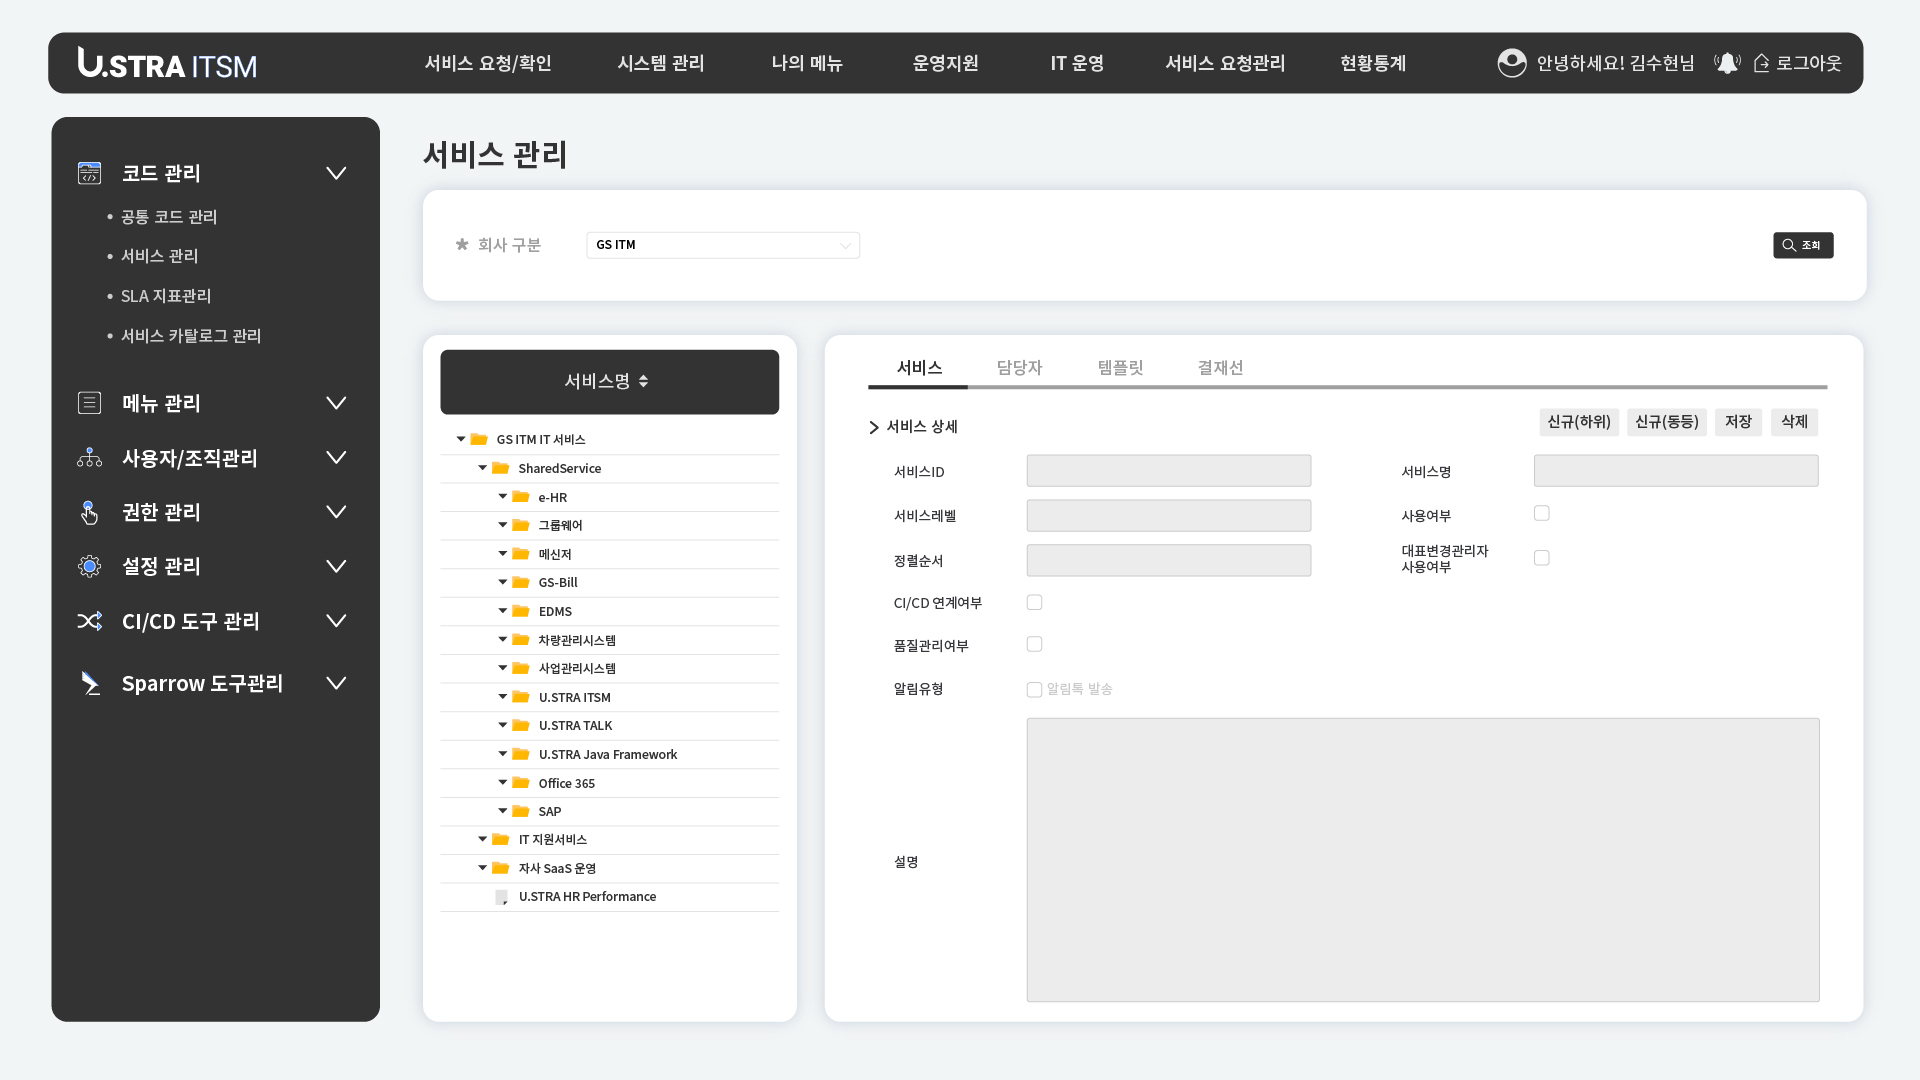Switch to the 담당자 tab
This screenshot has height=1080, width=1920.
tap(1019, 367)
